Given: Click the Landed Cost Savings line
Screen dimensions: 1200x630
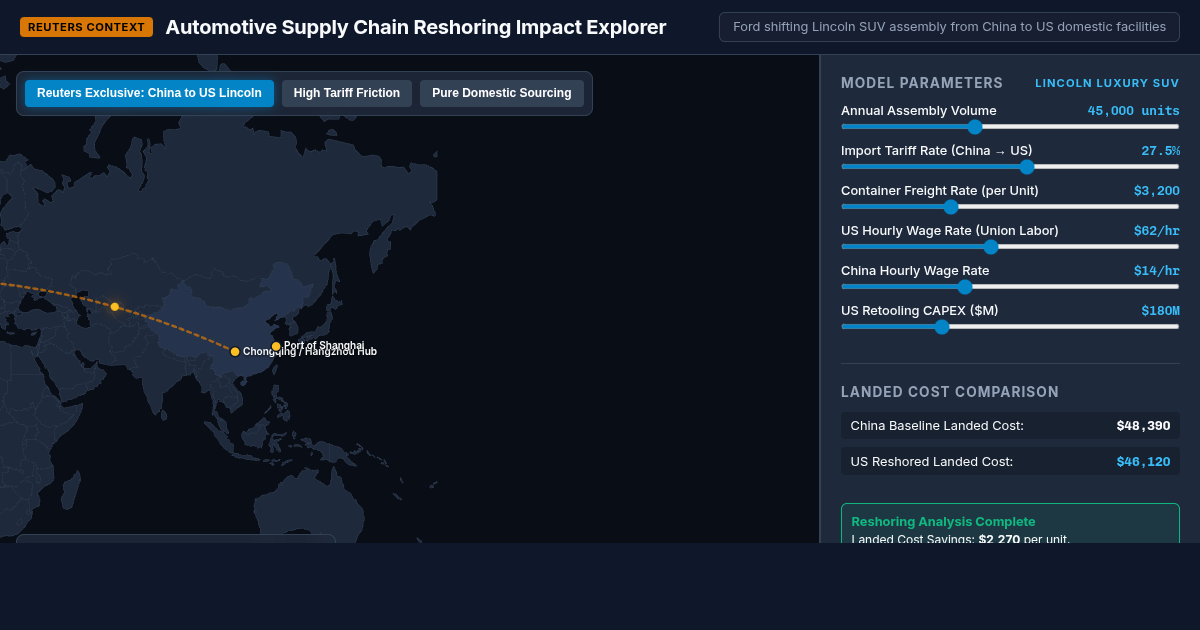Looking at the screenshot, I should click(x=960, y=539).
